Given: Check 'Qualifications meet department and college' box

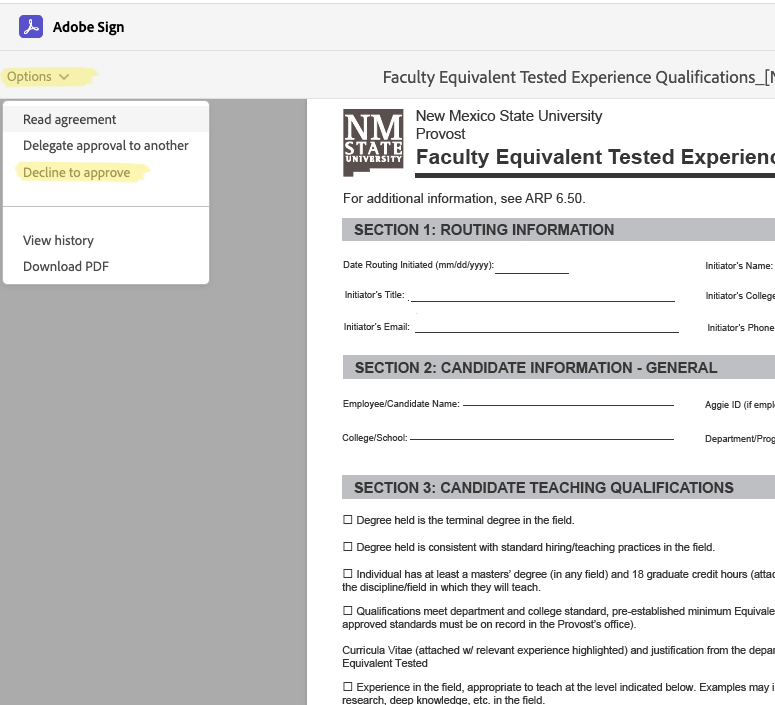Looking at the screenshot, I should pyautogui.click(x=347, y=611).
